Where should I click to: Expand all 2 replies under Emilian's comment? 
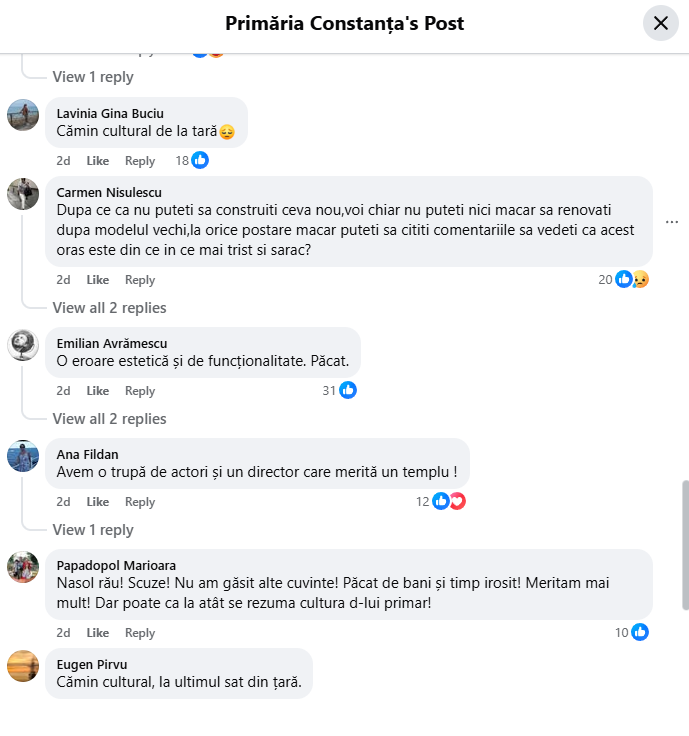click(109, 419)
